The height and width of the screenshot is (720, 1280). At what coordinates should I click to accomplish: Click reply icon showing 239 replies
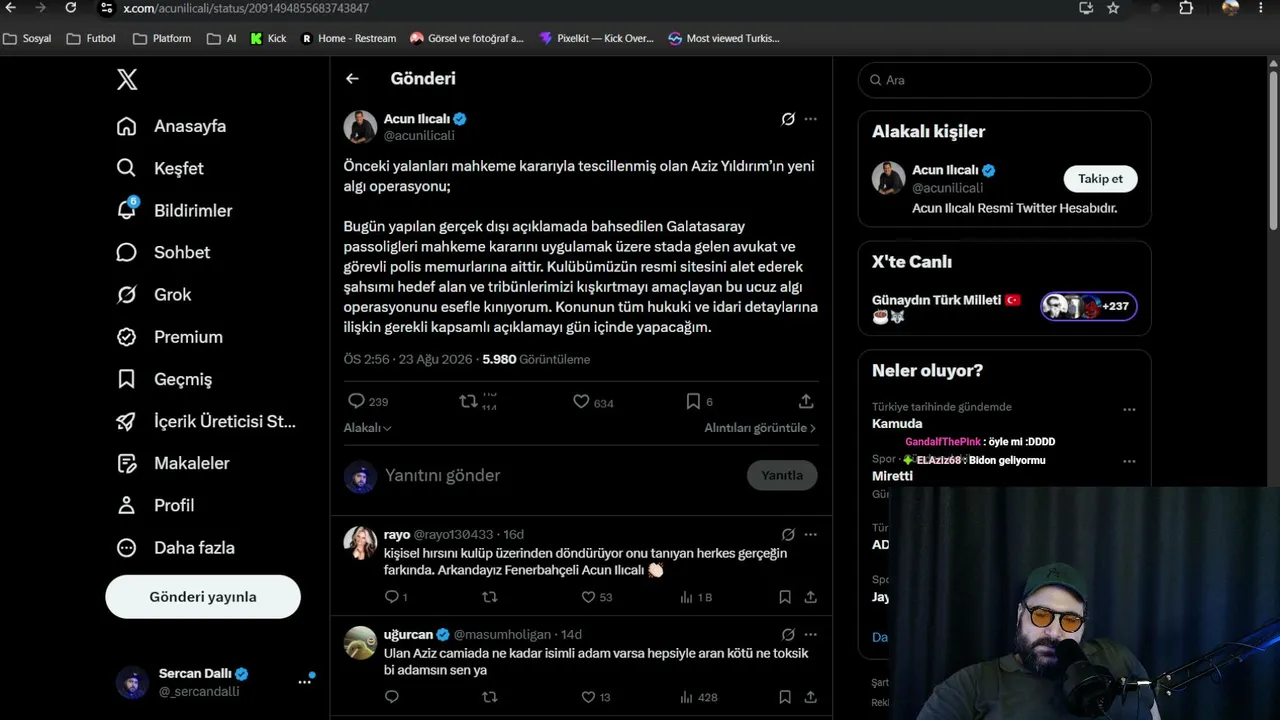[x=356, y=401]
